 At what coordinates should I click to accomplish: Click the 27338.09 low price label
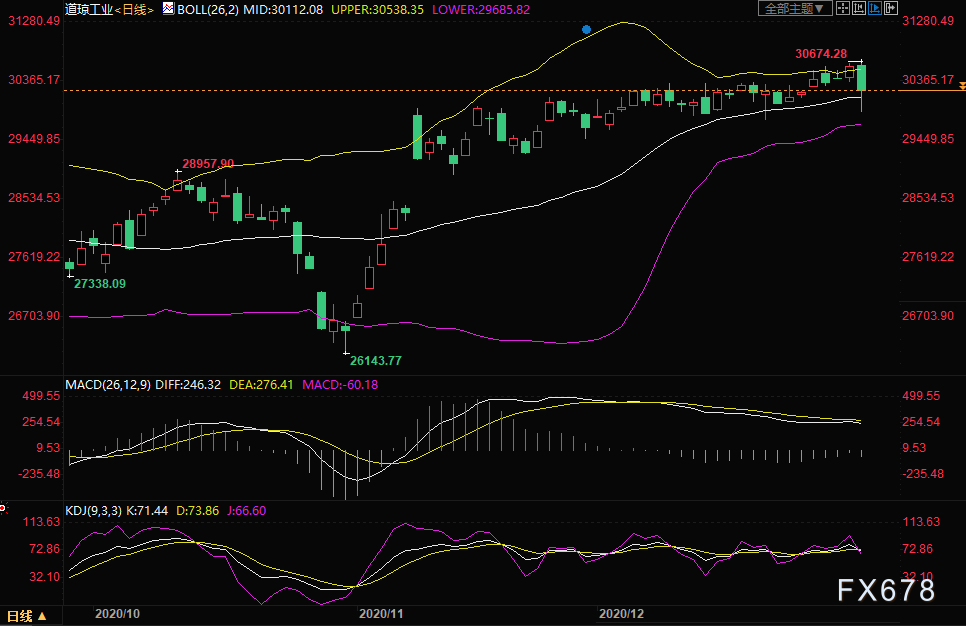click(100, 283)
